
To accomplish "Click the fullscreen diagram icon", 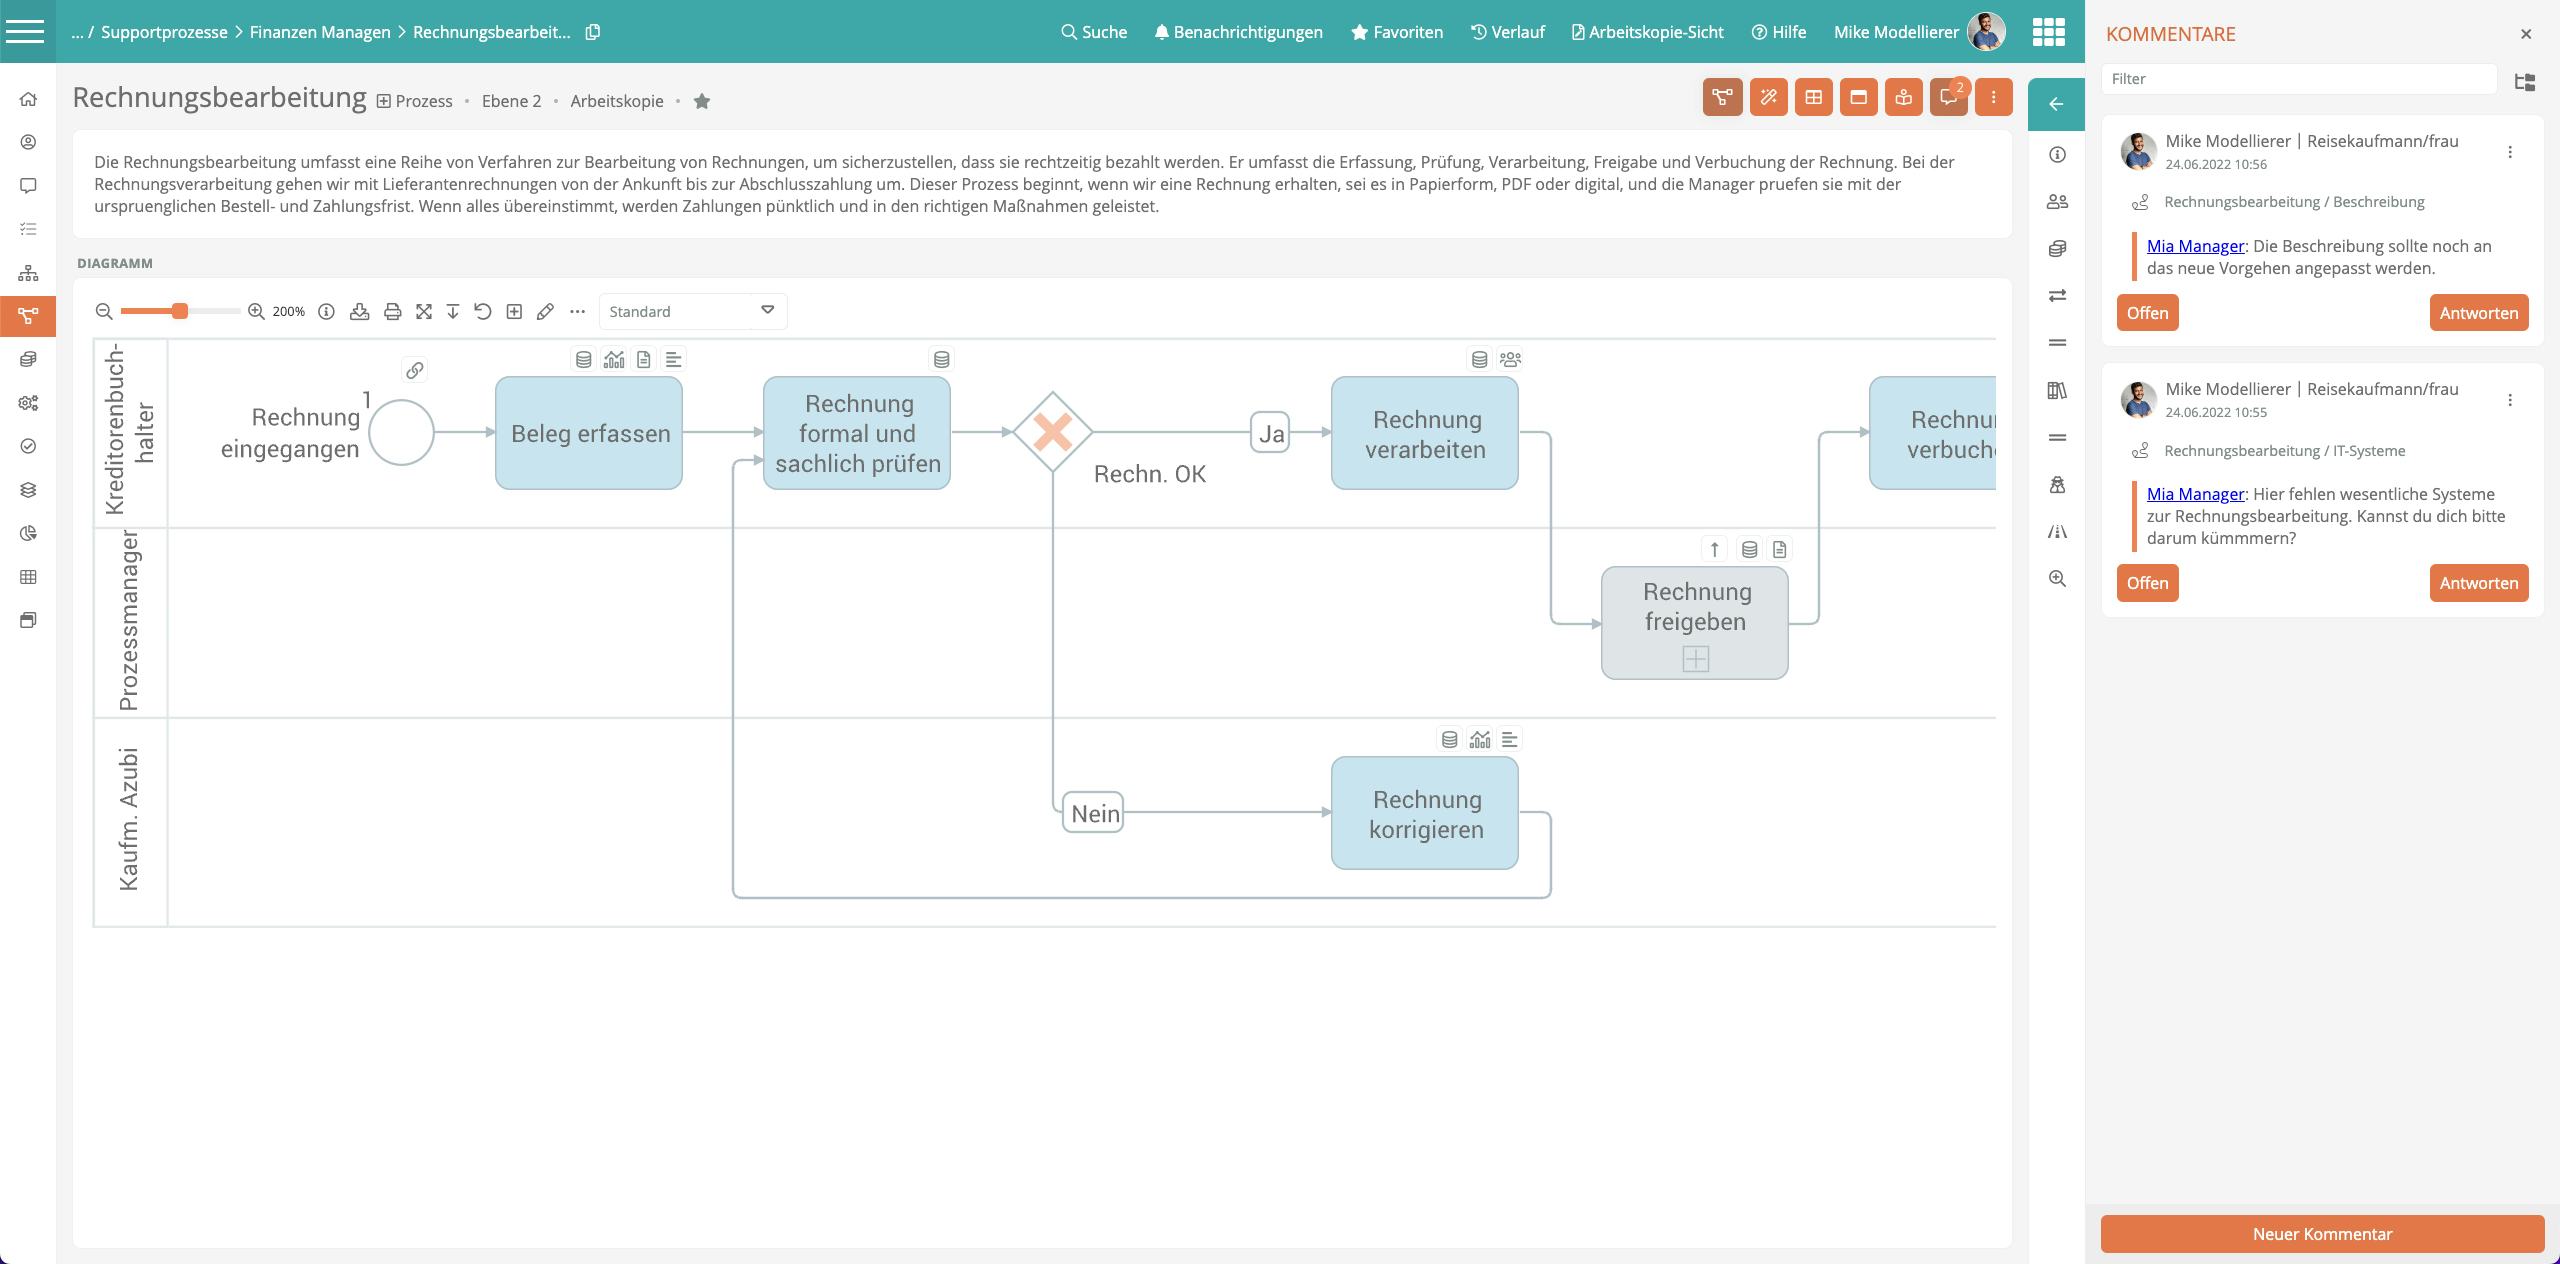I will (424, 312).
